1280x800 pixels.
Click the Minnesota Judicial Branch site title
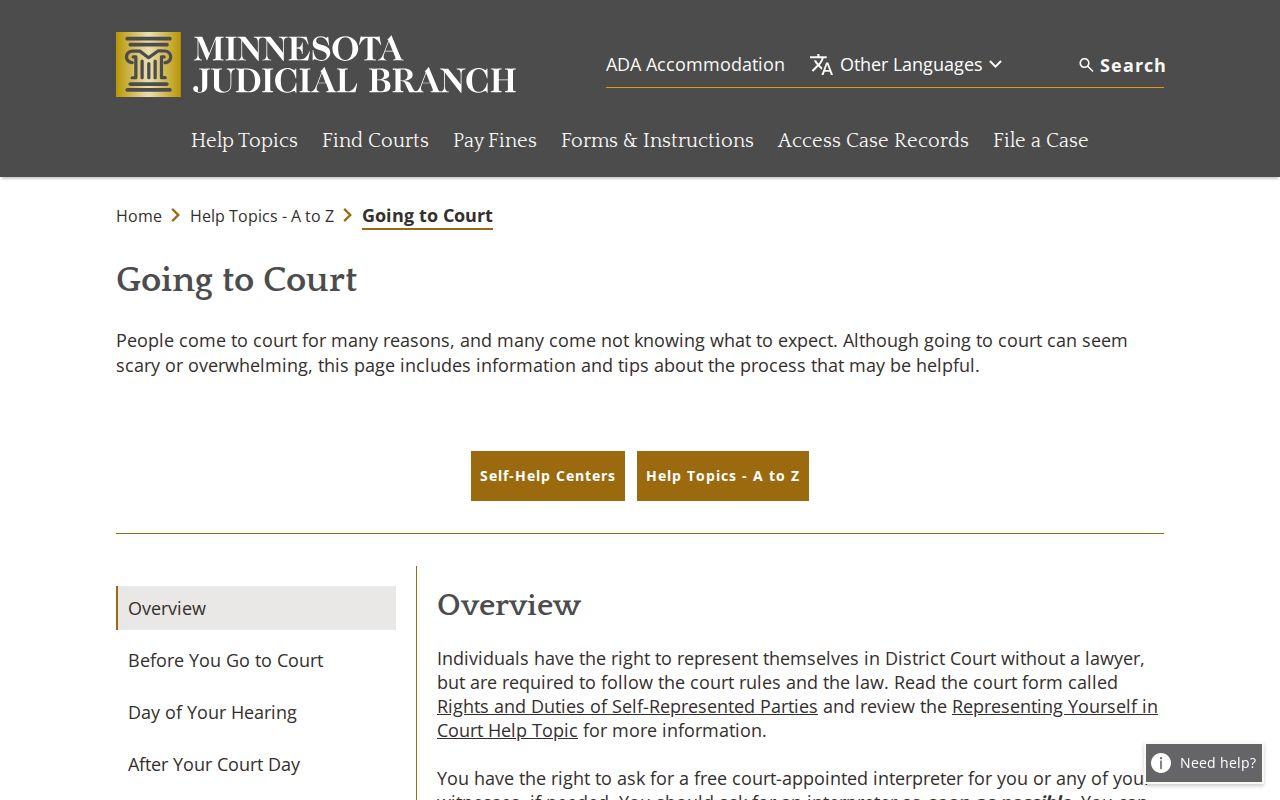pos(355,65)
